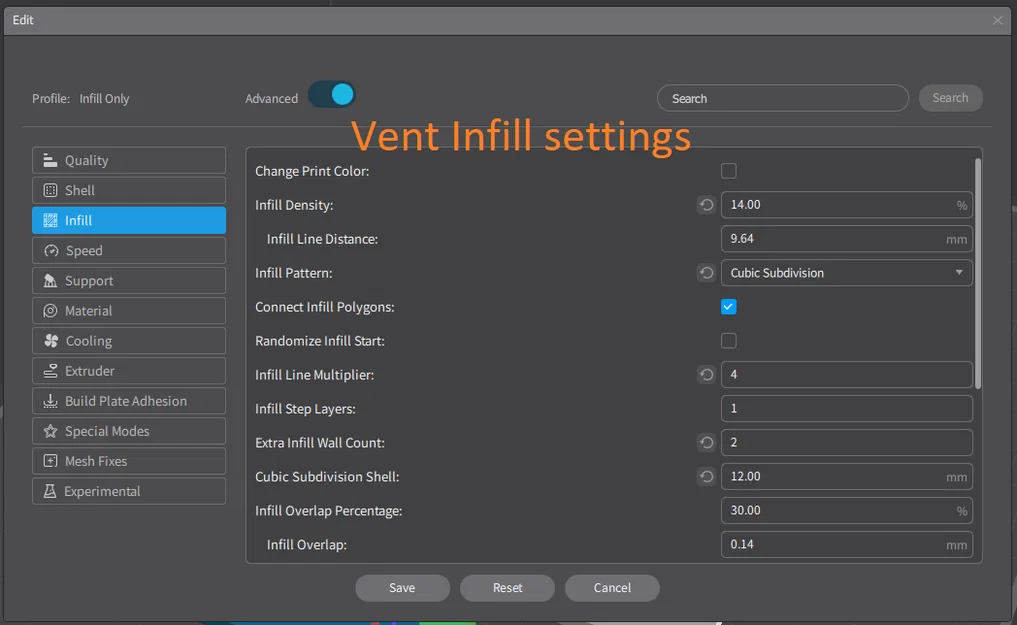Revert Cubic Subdivision Shell value
The width and height of the screenshot is (1017, 625).
pyautogui.click(x=706, y=477)
